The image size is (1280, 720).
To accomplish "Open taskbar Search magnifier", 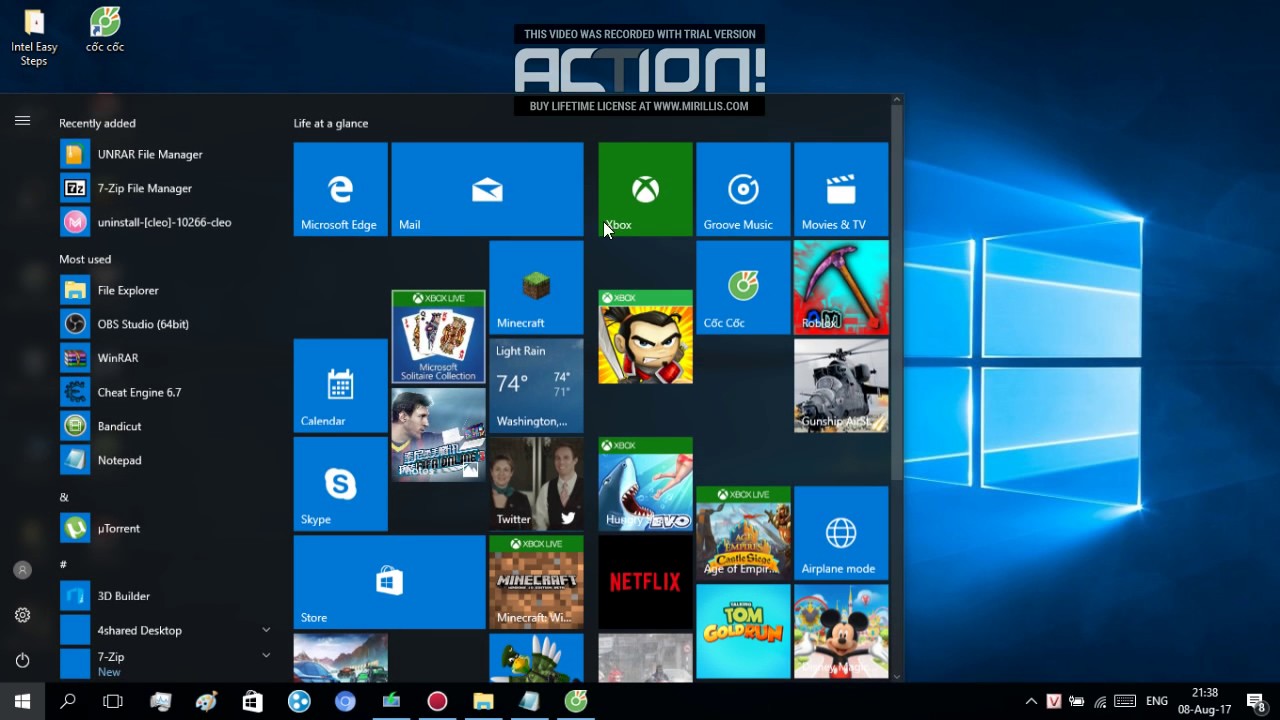I will 68,701.
